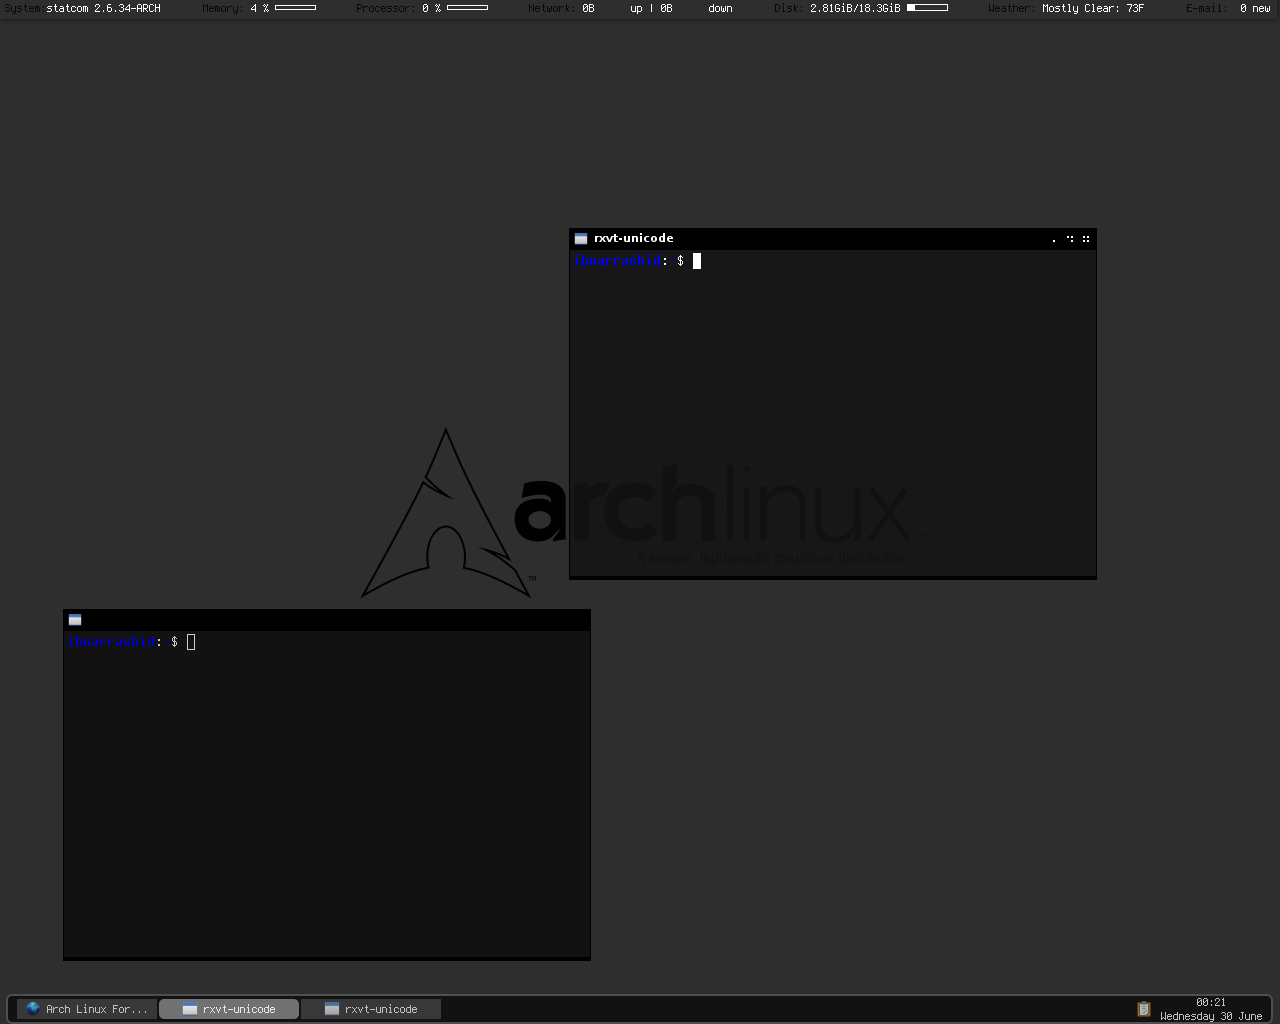Click the Weather Mostly Clear: 73F text
Image resolution: width=1280 pixels, height=1024 pixels.
coord(1066,8)
